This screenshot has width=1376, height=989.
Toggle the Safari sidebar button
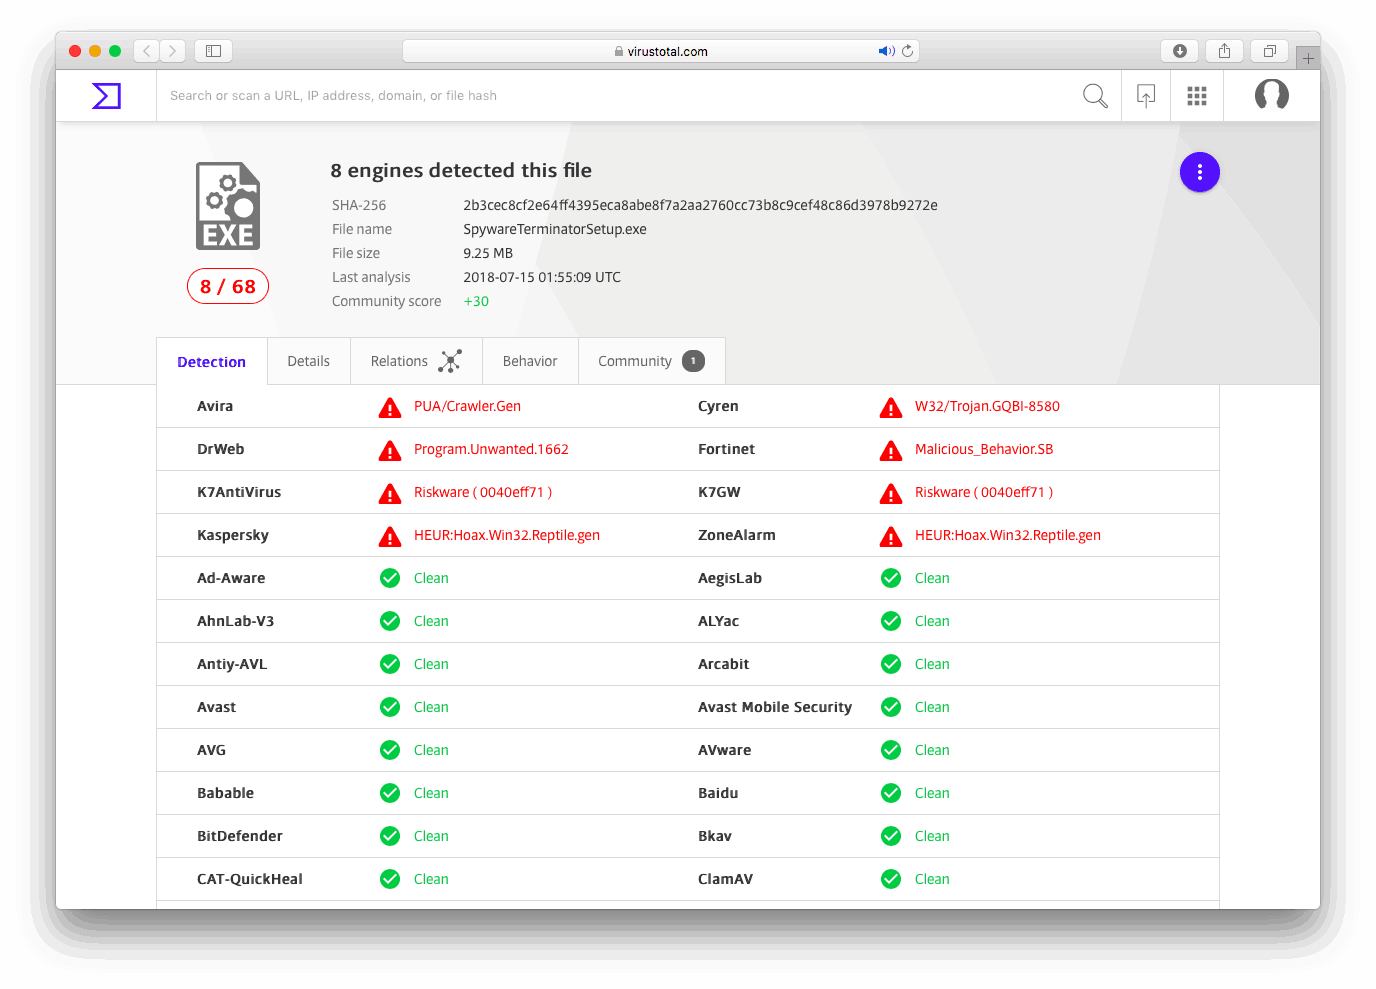(213, 51)
